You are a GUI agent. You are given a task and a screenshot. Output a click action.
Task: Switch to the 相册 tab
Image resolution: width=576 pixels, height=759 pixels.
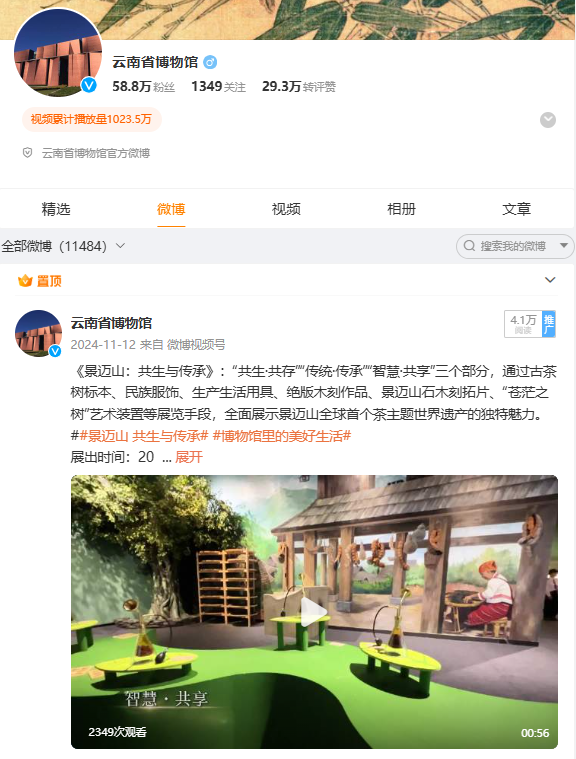[401, 209]
